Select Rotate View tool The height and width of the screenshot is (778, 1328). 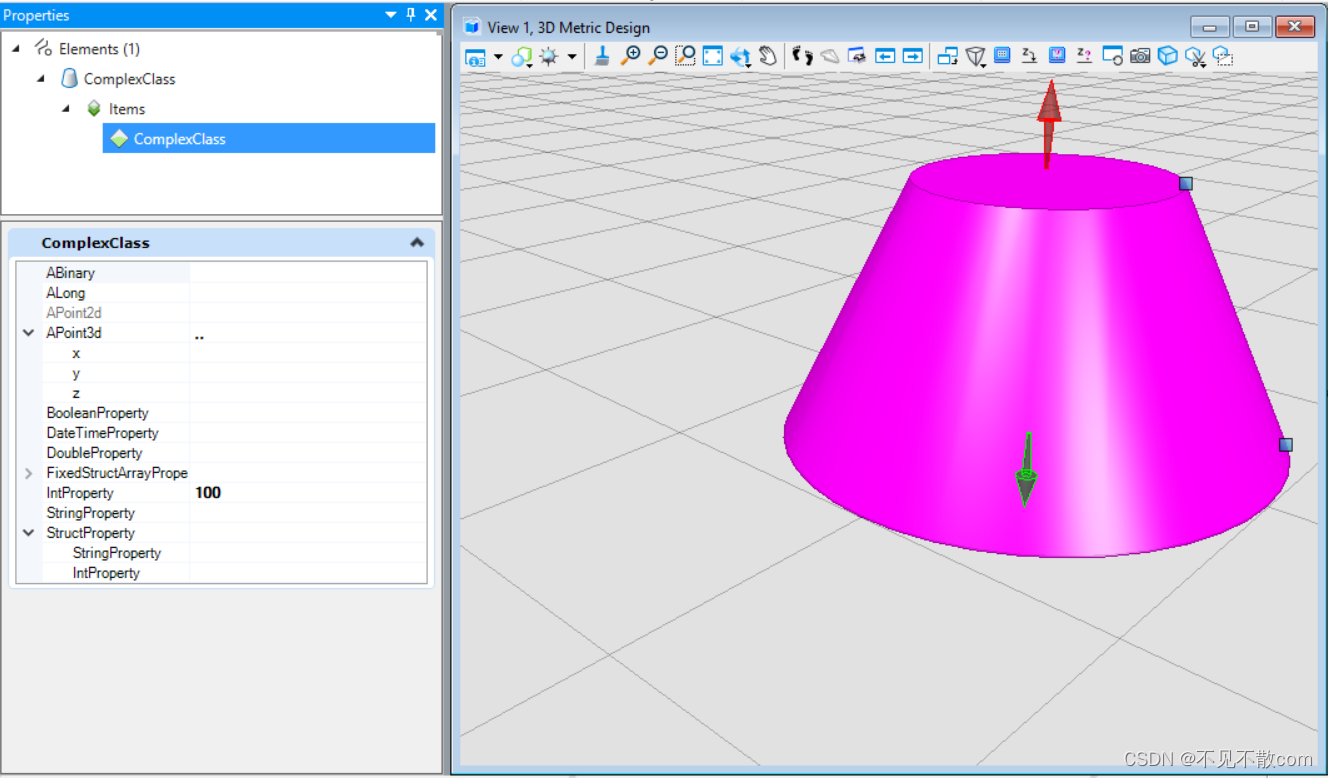pos(740,57)
